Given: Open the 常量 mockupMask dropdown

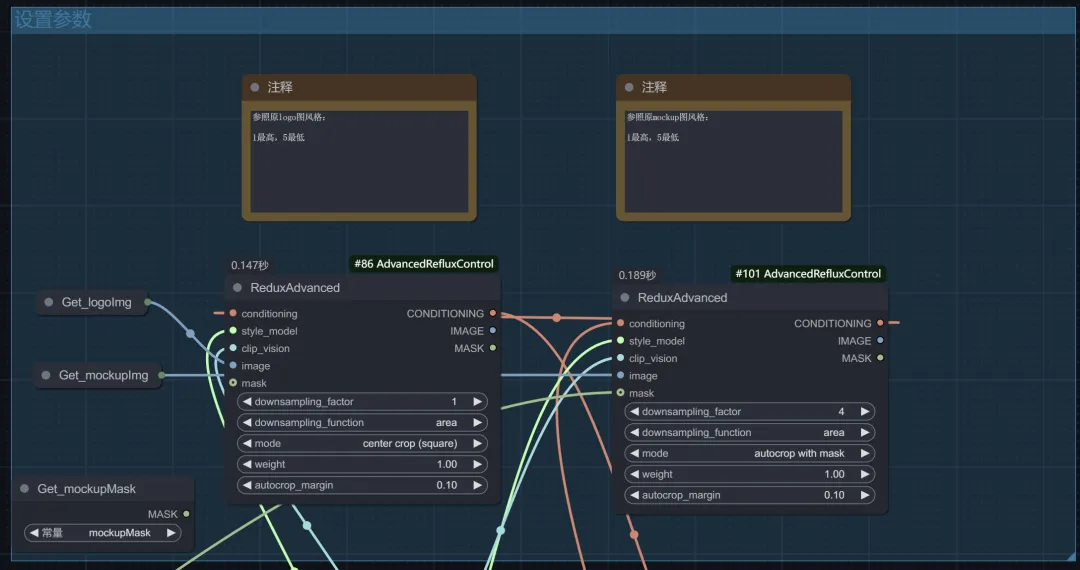Looking at the screenshot, I should 103,533.
